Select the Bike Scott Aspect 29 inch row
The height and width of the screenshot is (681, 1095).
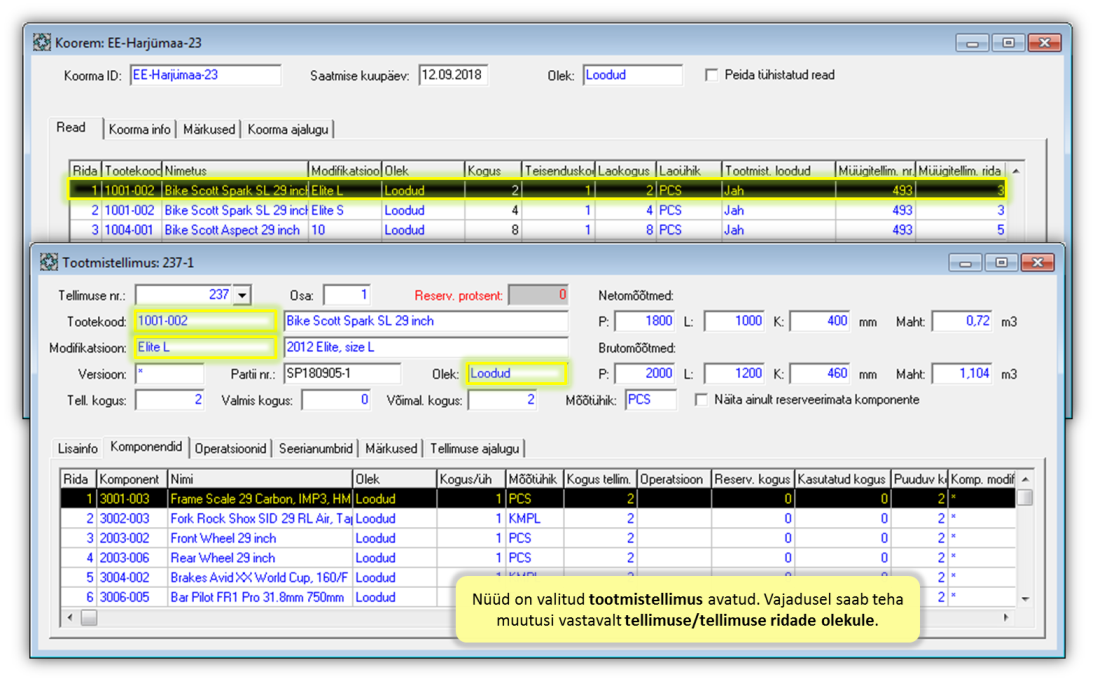(x=538, y=230)
